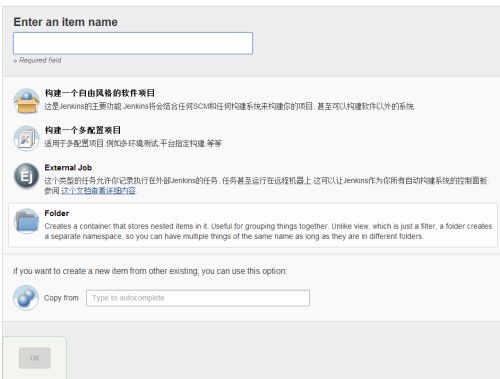Select the External Job Ej icon

[26, 176]
